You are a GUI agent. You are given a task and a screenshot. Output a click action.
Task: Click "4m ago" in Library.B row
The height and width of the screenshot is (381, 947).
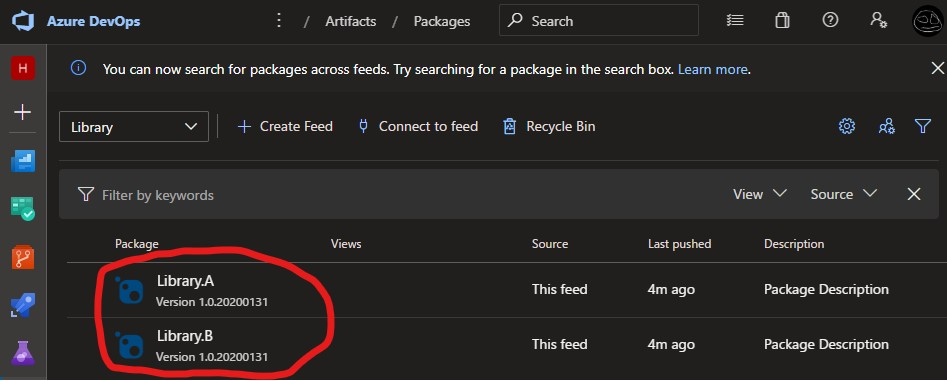click(671, 345)
